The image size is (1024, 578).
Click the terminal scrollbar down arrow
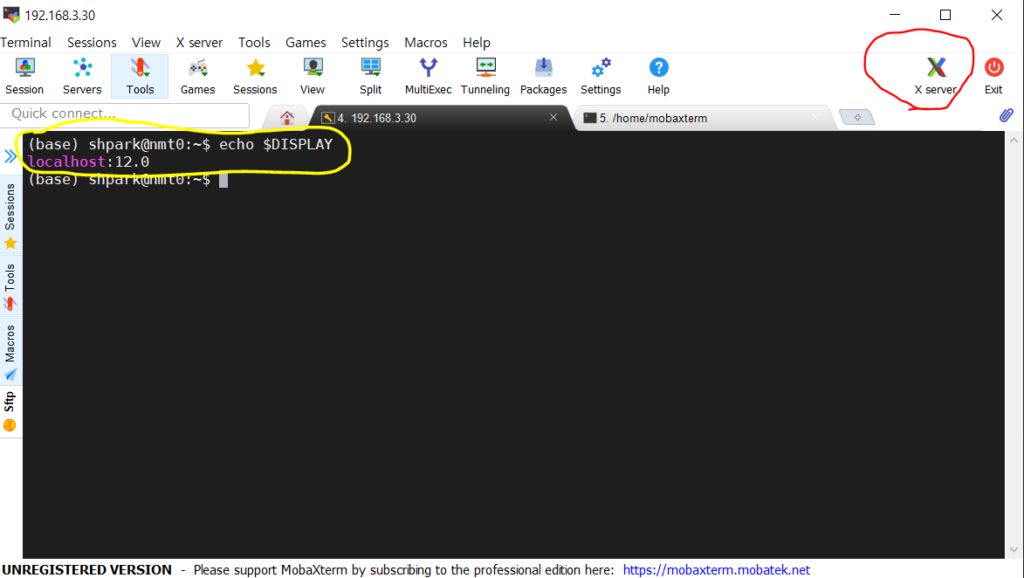click(x=1014, y=549)
